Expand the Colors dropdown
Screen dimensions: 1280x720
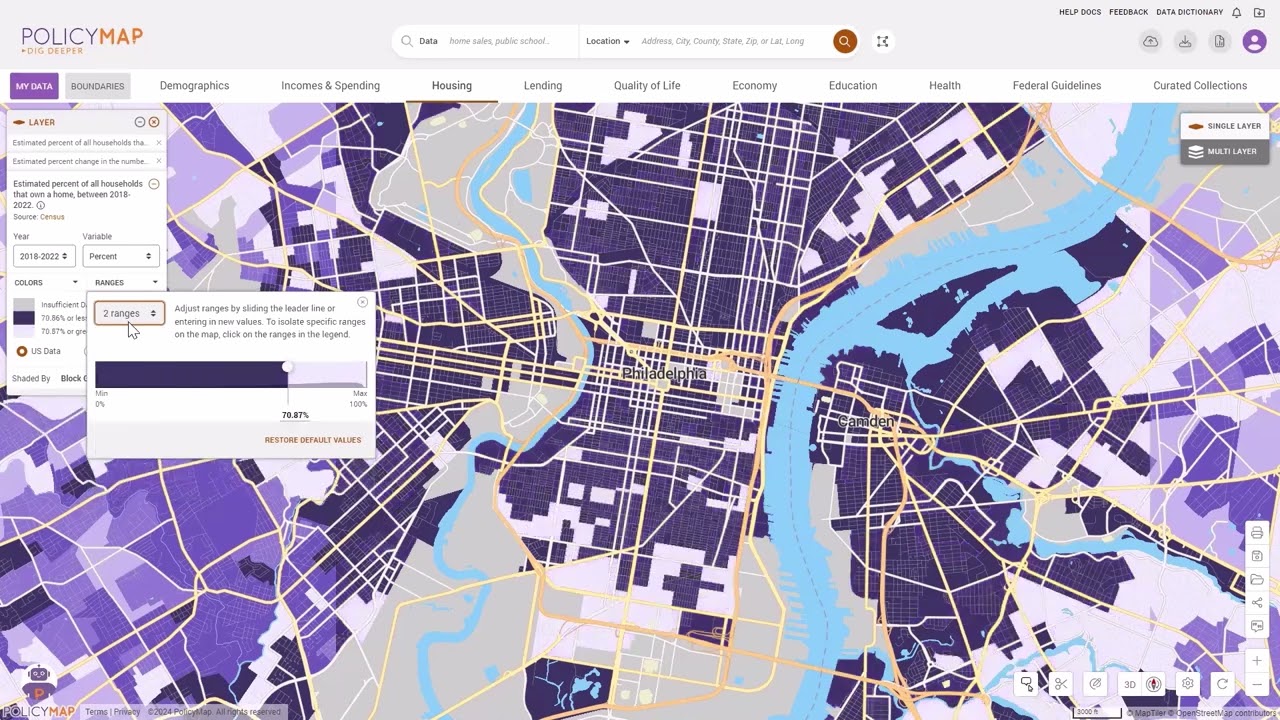pos(45,283)
